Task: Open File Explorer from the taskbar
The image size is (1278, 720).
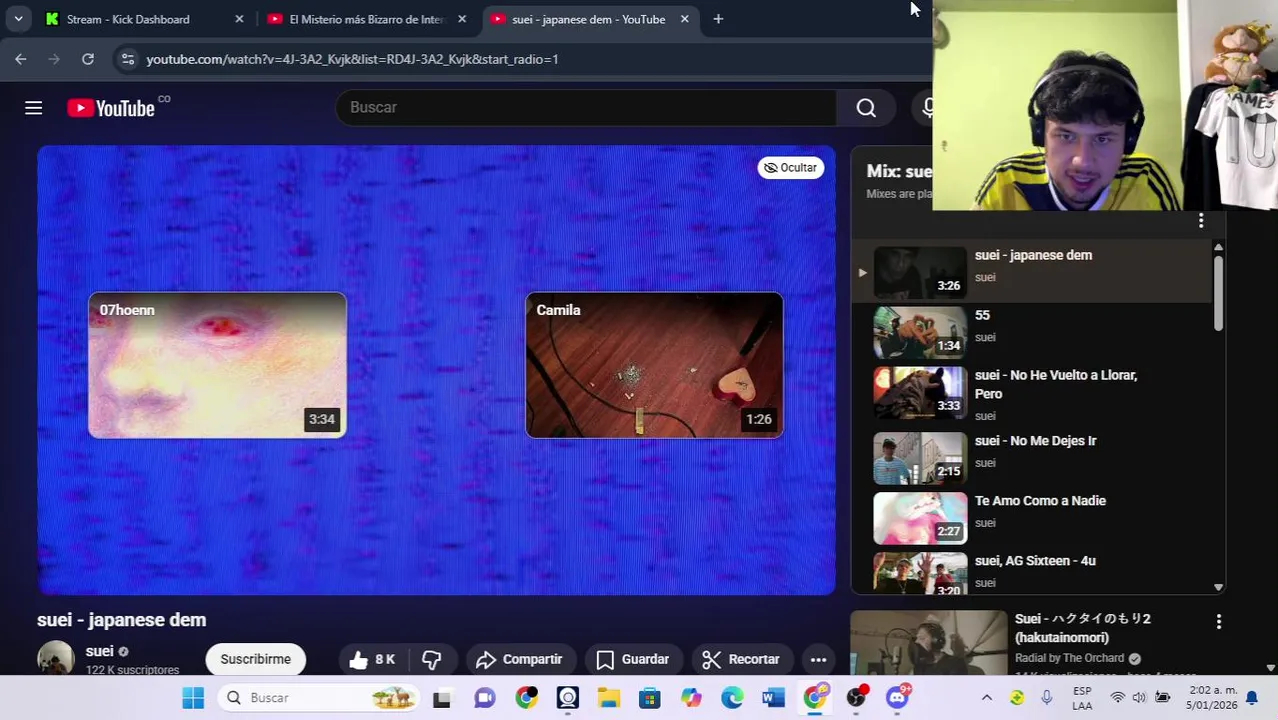Action: 609,698
